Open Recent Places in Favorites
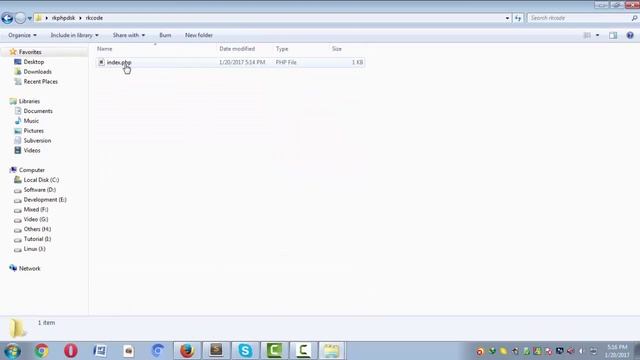Image resolution: width=640 pixels, height=360 pixels. click(x=41, y=82)
